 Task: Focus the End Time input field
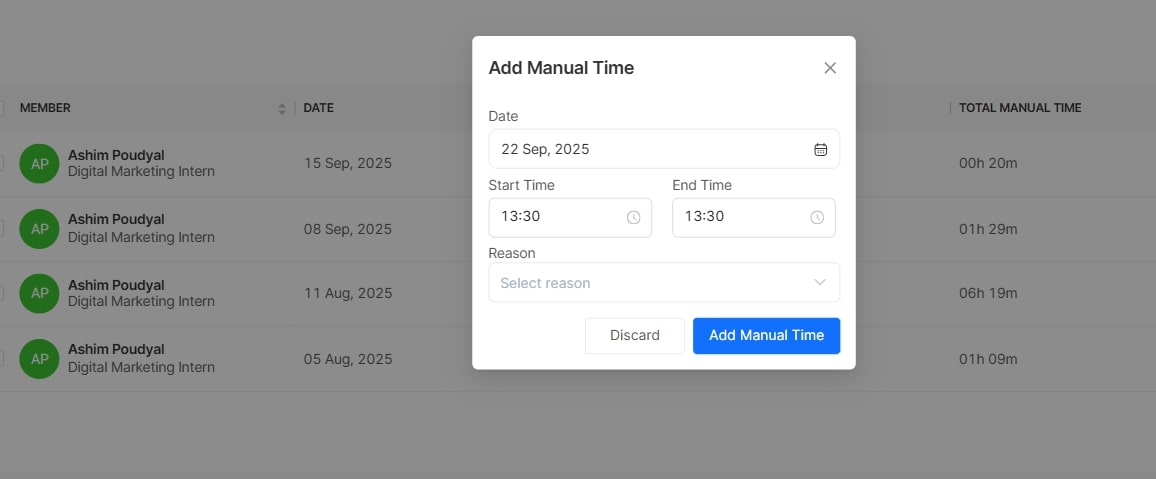click(x=740, y=217)
